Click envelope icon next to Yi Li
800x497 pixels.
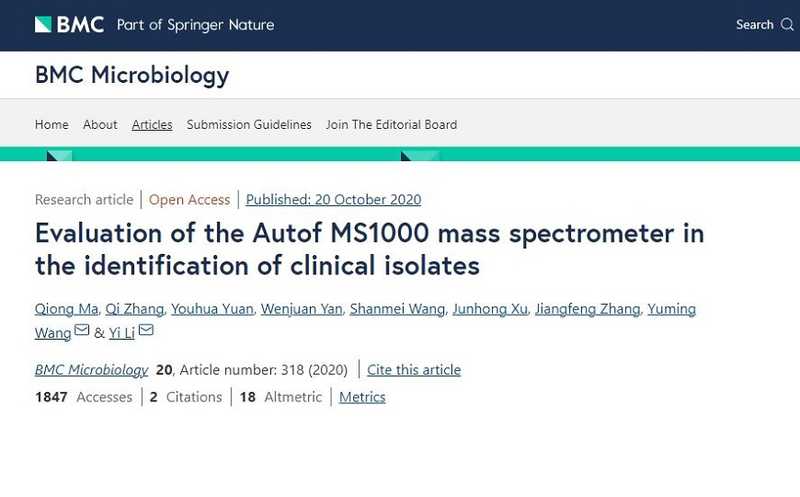pyautogui.click(x=146, y=331)
